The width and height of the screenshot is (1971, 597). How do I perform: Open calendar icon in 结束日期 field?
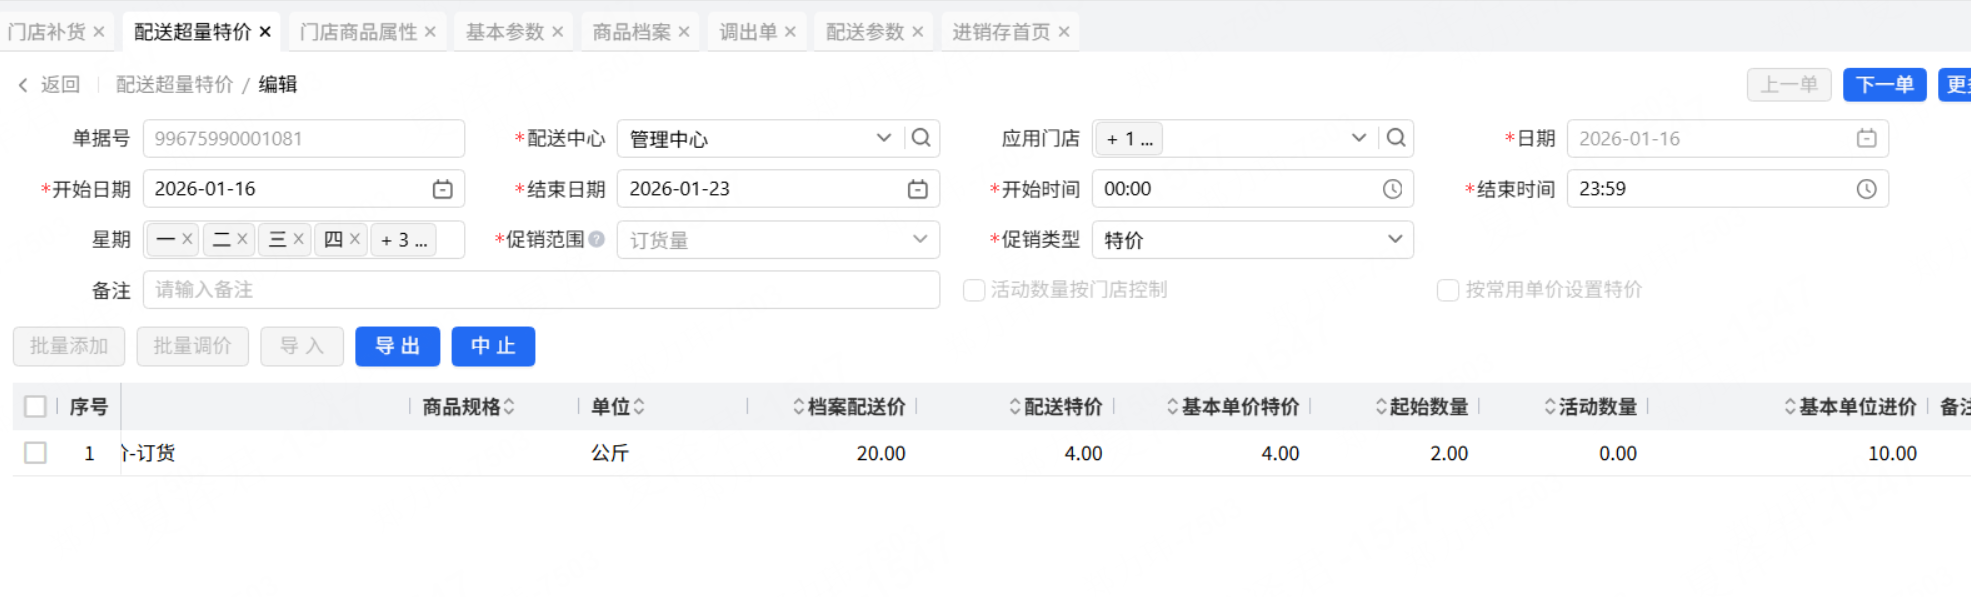917,189
